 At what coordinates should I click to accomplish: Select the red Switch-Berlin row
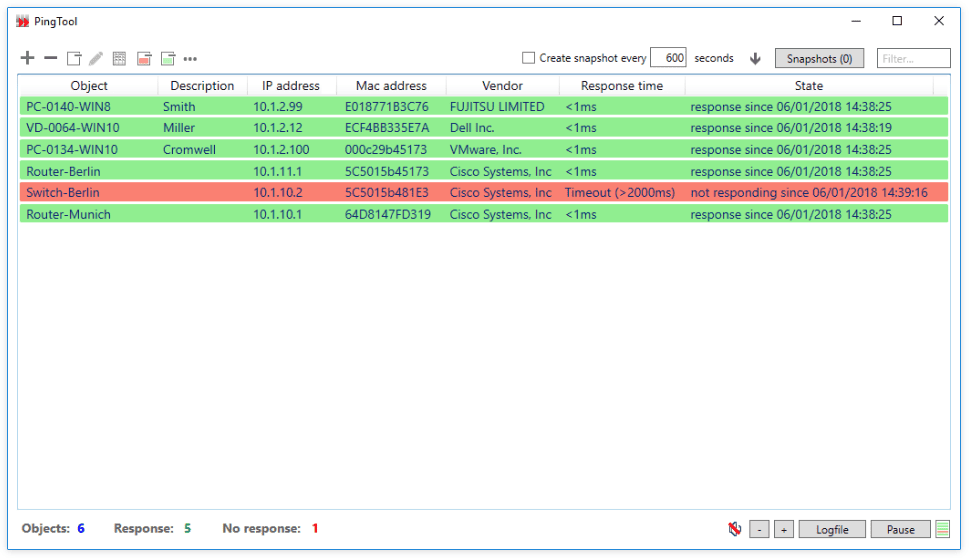(x=484, y=192)
